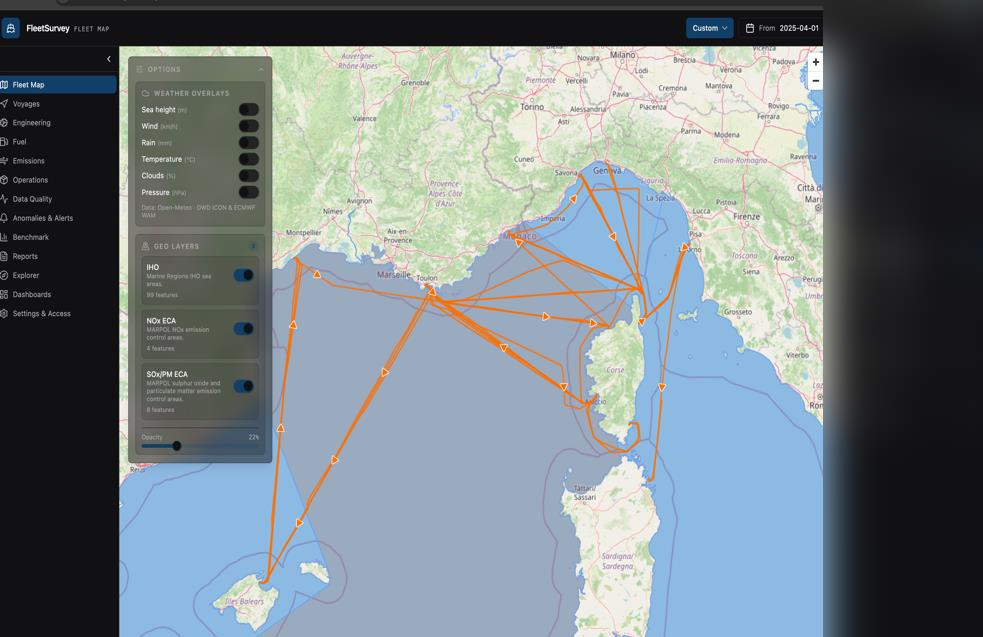This screenshot has width=983, height=637.
Task: Click the Options panel sliders icon
Action: 140,70
